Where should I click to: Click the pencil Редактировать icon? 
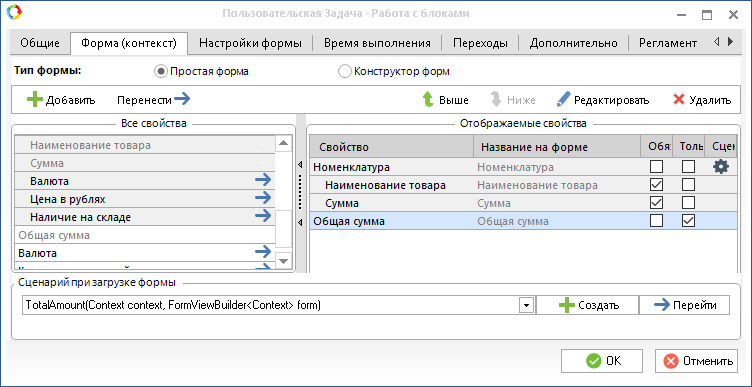point(563,100)
